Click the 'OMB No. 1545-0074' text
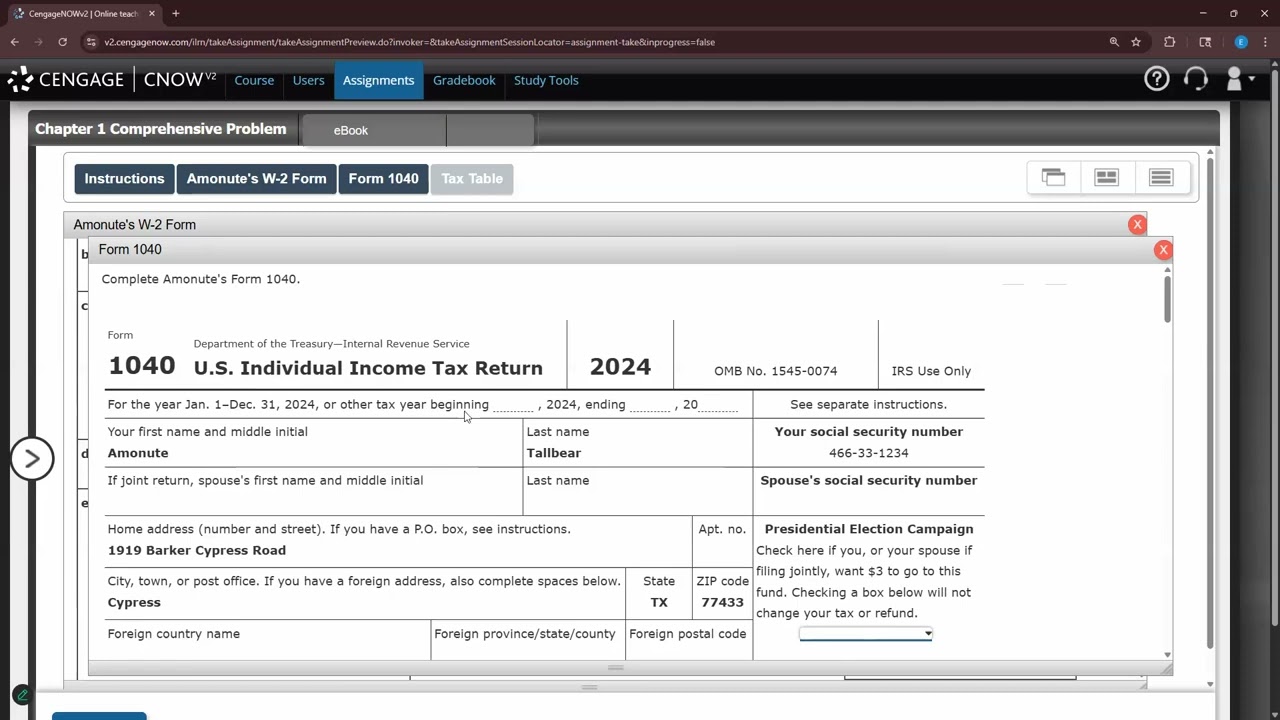This screenshot has width=1280, height=720. pos(776,371)
